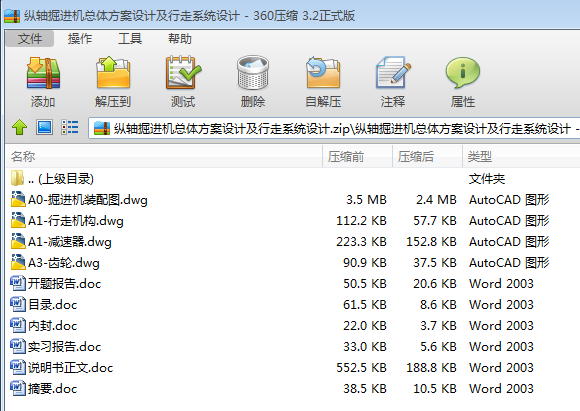Screen dimensions: 580x411
Task: Open the 工具 menu
Action: point(130,38)
